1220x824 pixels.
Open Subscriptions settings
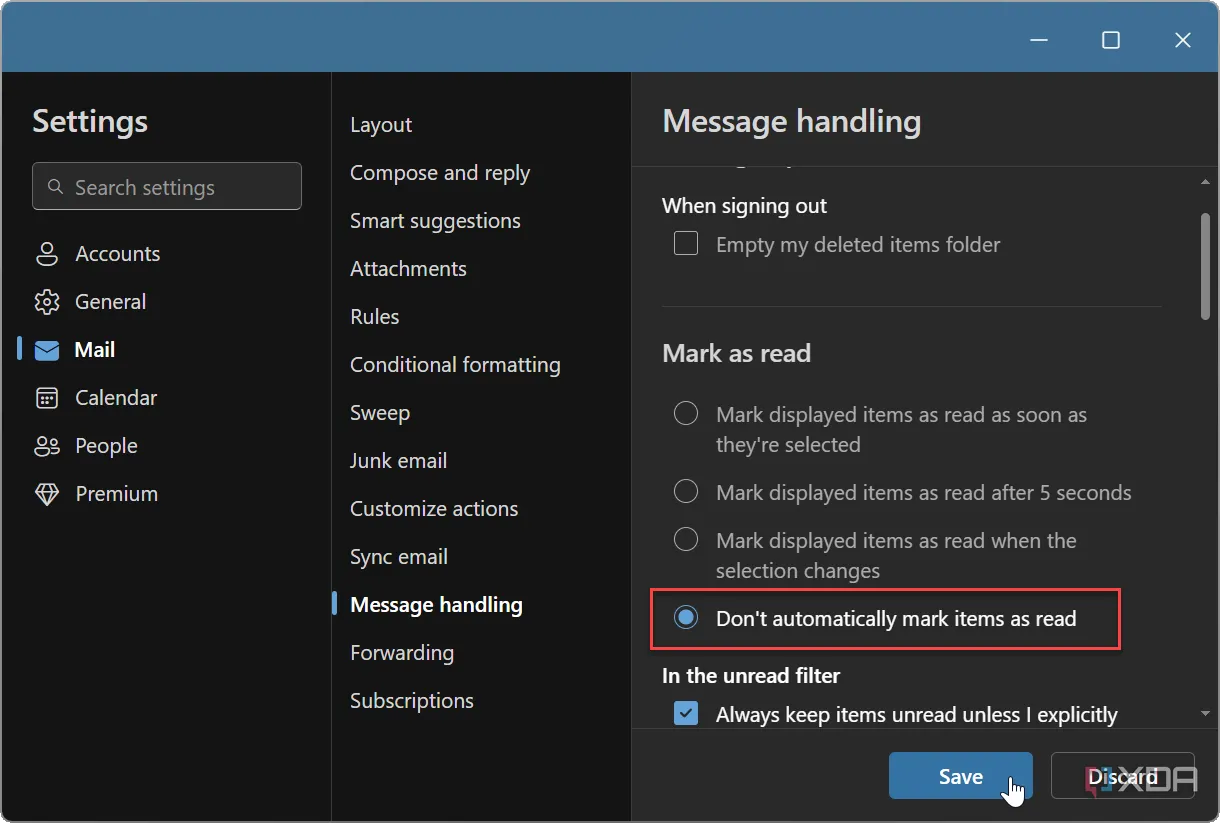412,701
